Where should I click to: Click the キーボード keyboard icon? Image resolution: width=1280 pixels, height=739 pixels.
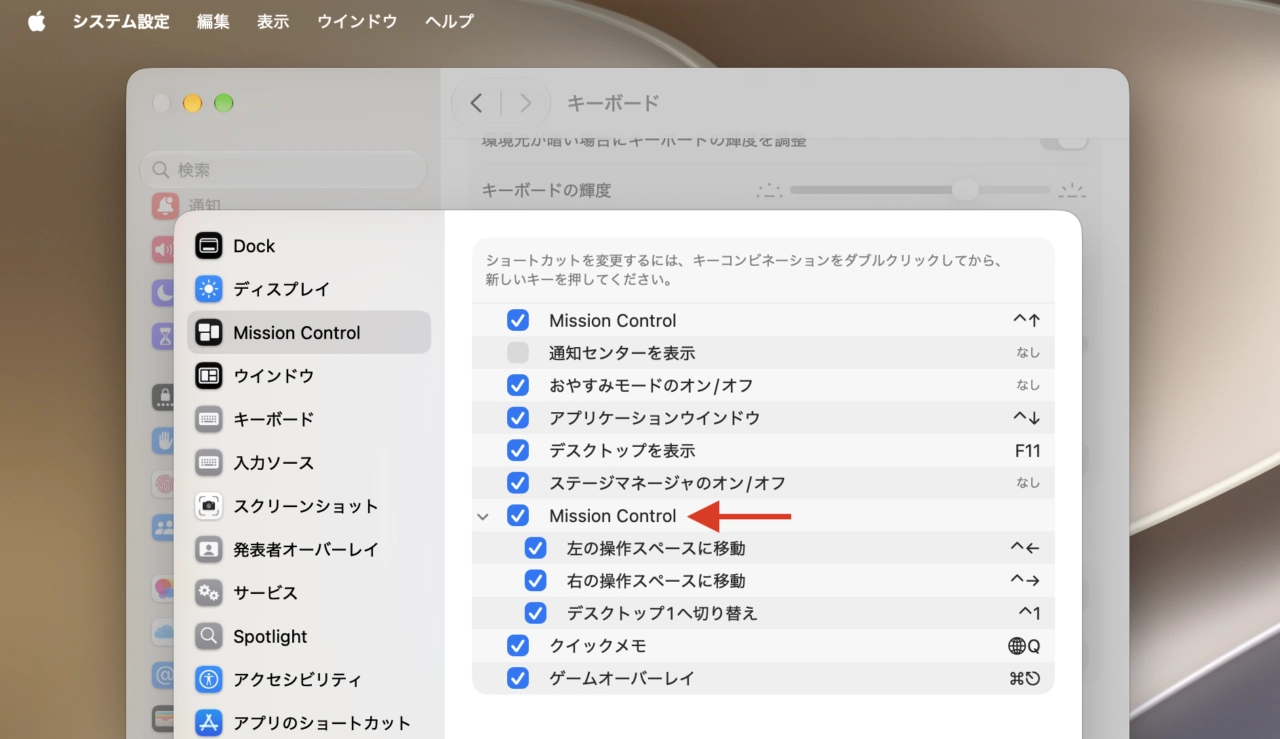208,419
